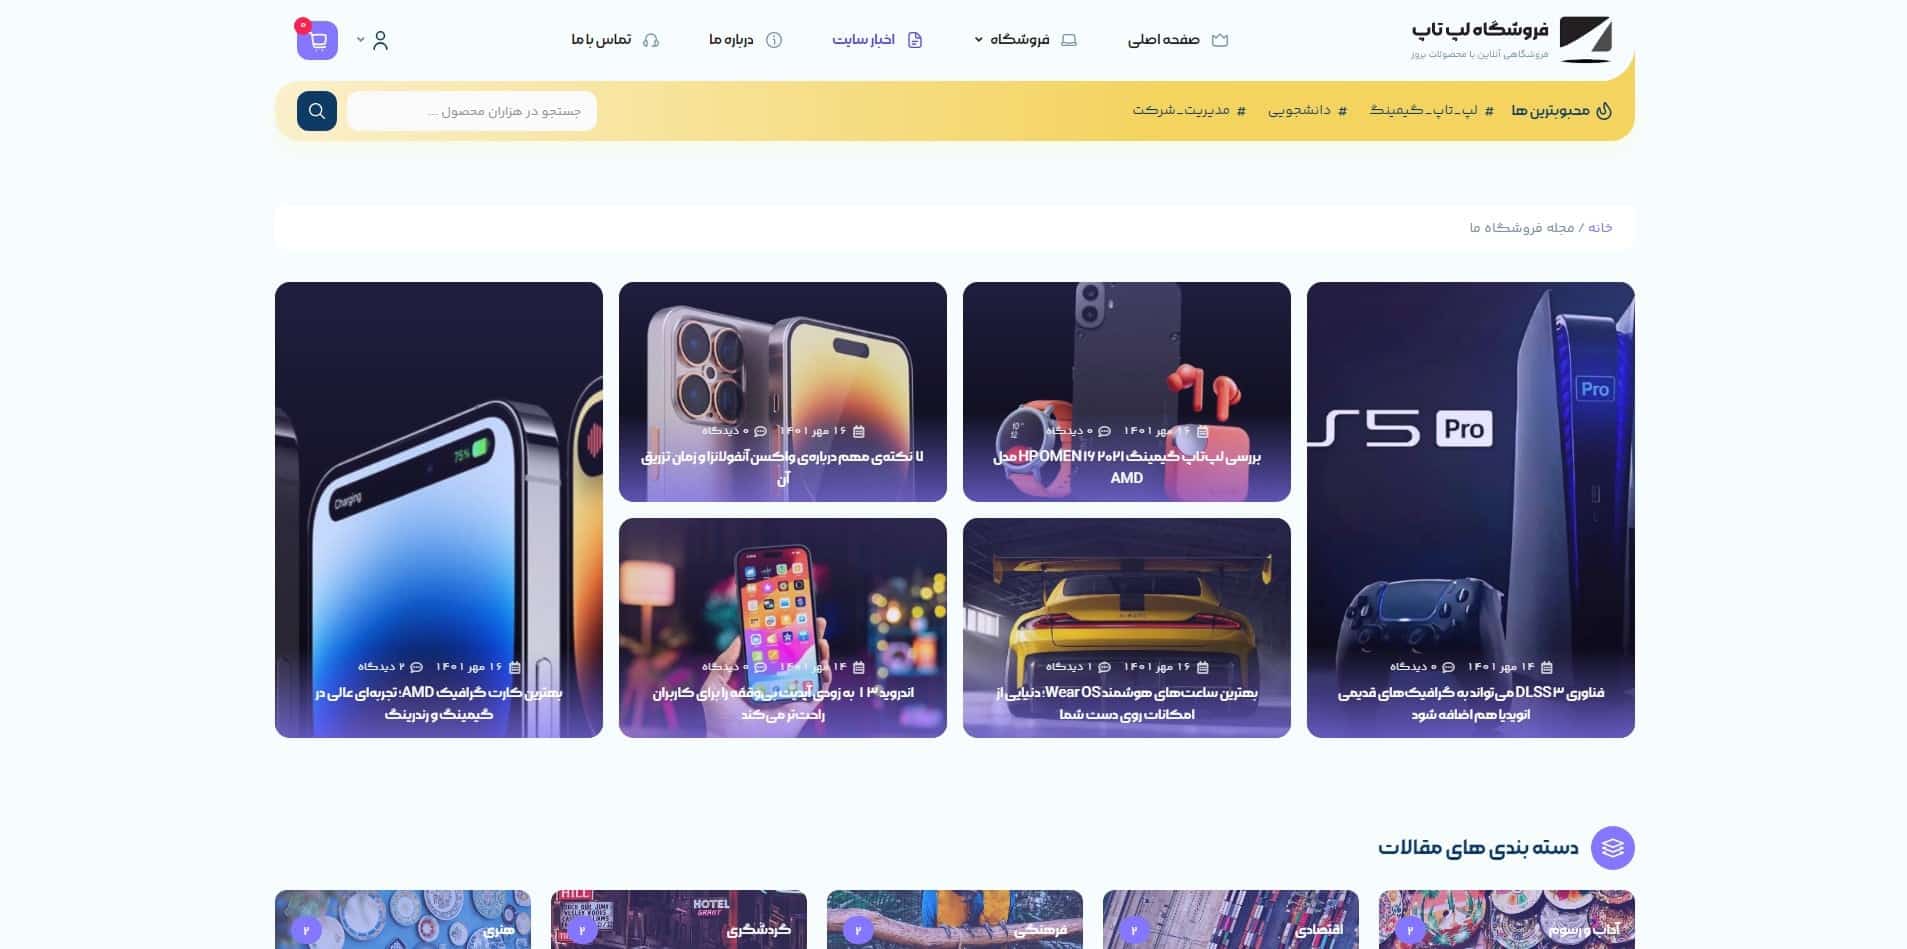Screen dimensions: 1907x949
Task: Click the document icon beside اخبار سایت
Action: (915, 40)
